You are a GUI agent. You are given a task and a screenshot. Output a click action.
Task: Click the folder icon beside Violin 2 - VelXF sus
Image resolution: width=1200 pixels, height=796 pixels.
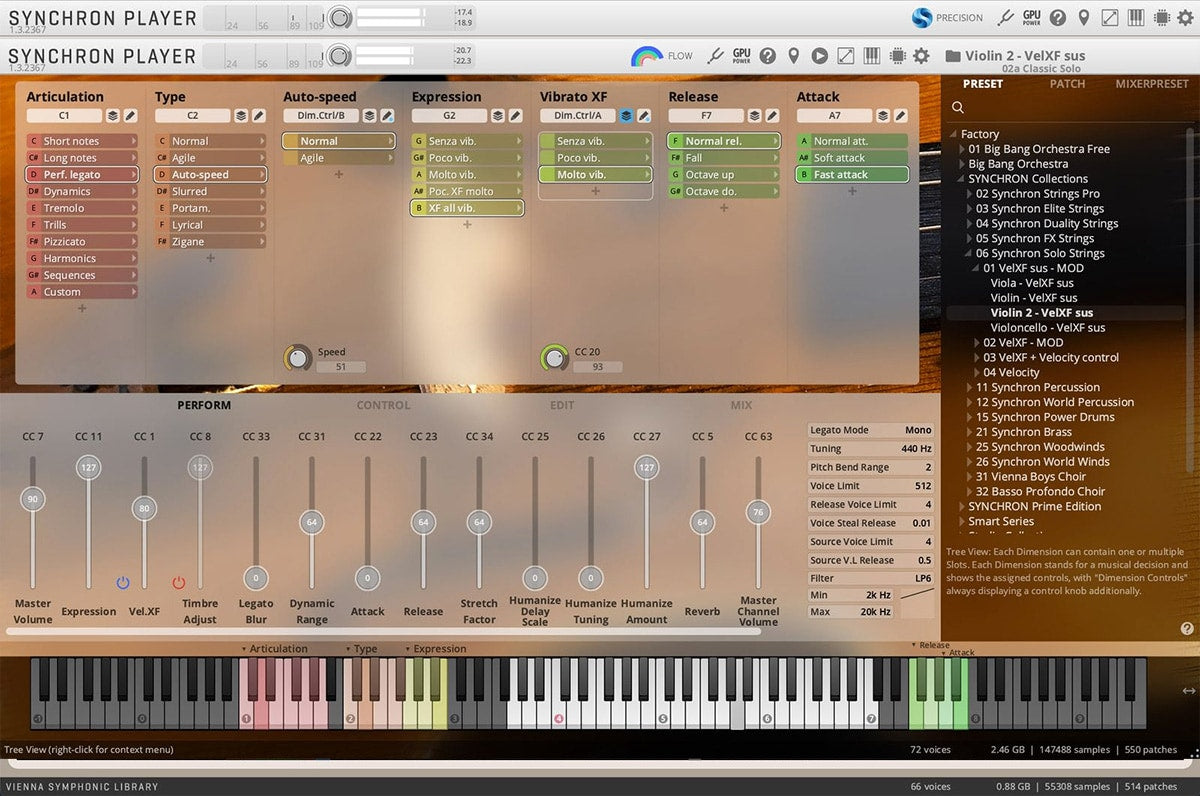[953, 56]
